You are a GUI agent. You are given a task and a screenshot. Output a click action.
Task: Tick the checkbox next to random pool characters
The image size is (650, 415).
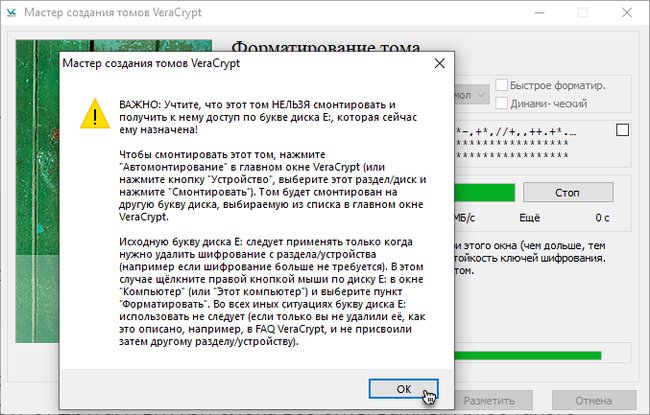[622, 130]
